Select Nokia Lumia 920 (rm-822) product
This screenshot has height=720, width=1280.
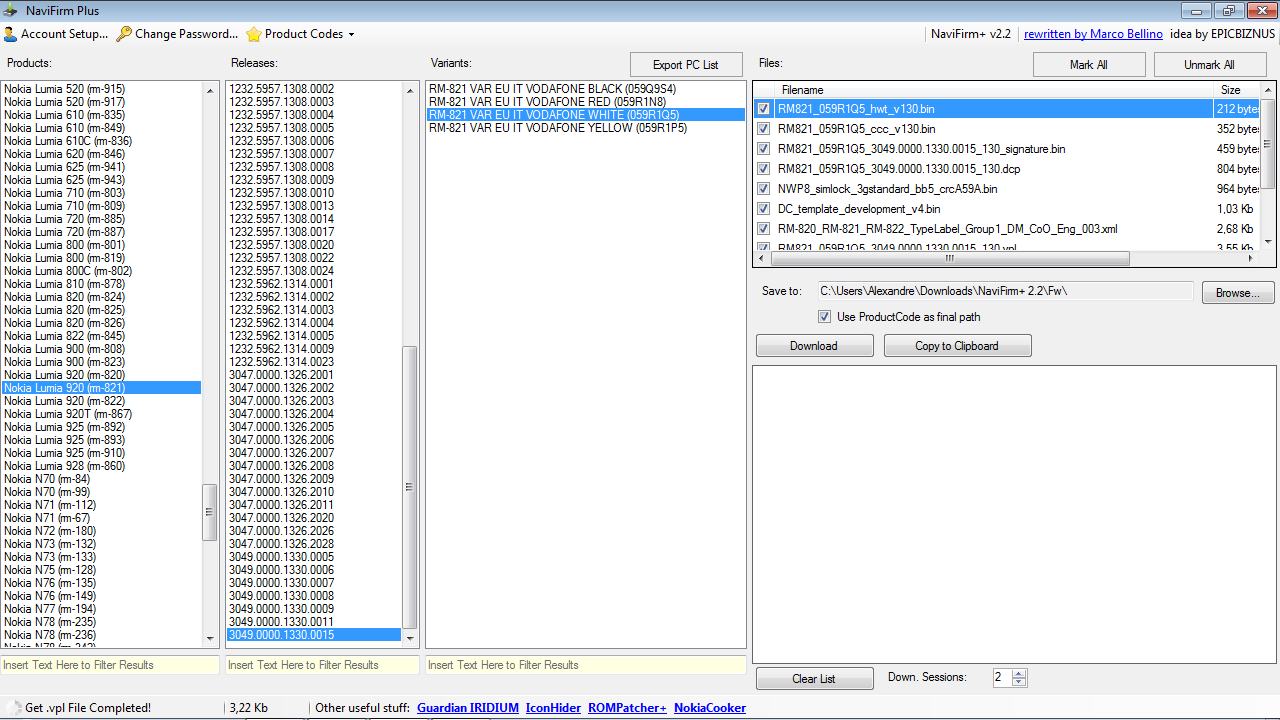point(101,401)
